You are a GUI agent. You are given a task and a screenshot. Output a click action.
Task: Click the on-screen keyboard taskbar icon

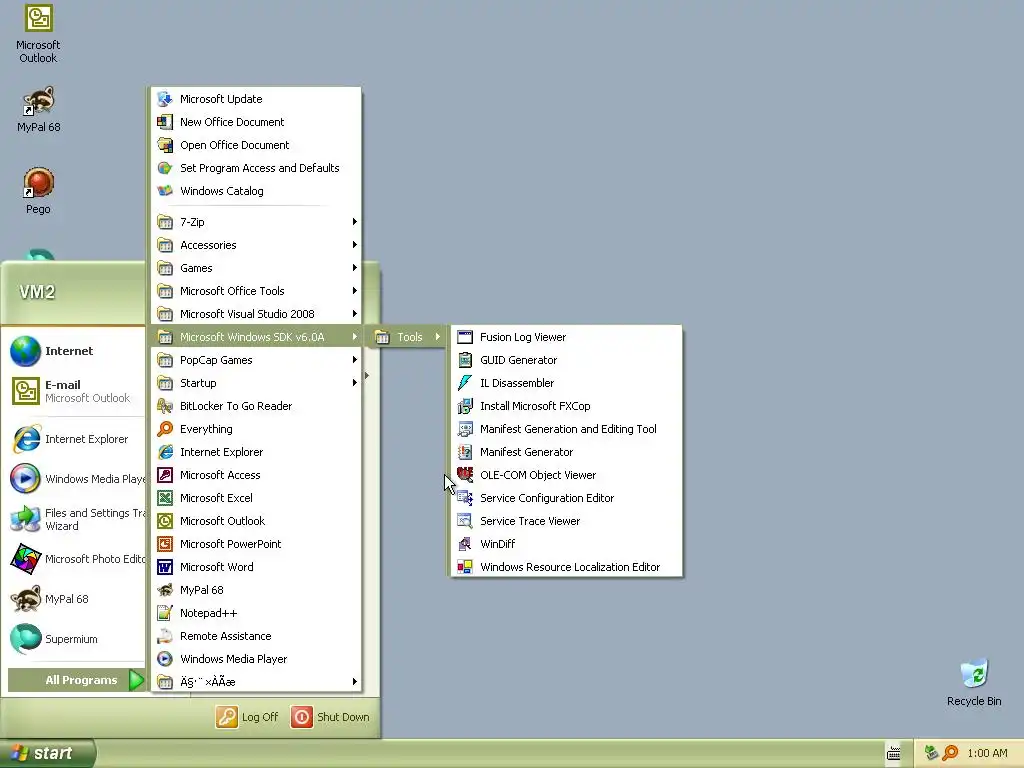pyautogui.click(x=893, y=754)
